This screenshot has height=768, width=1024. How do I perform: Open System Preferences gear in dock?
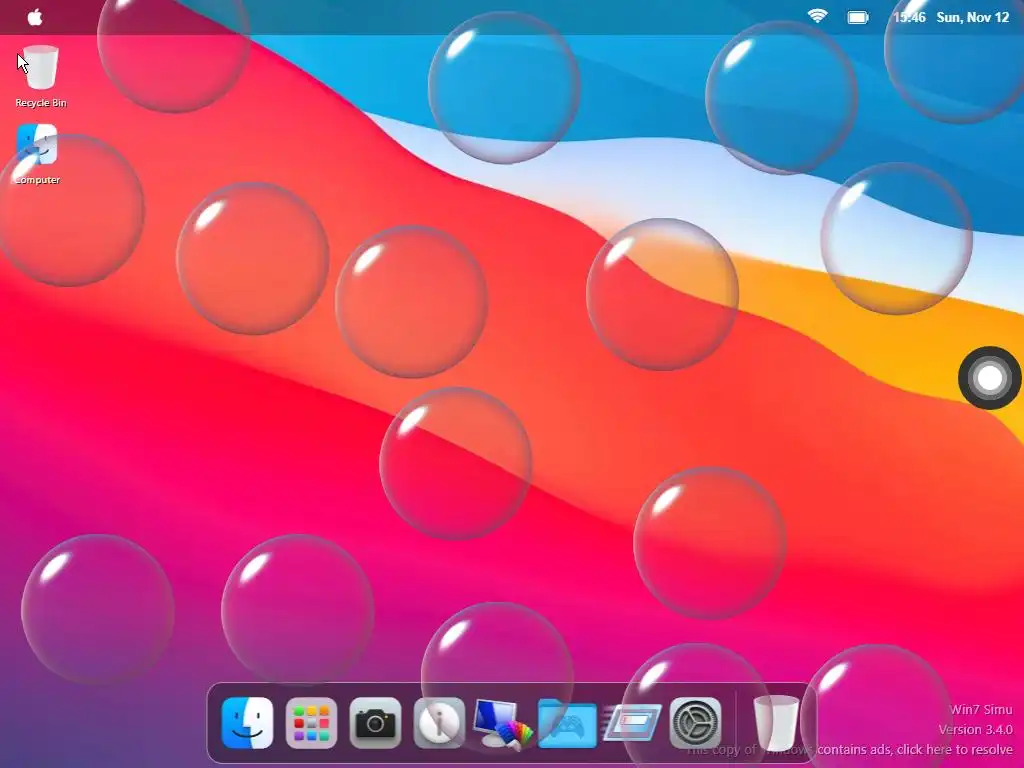pos(696,723)
